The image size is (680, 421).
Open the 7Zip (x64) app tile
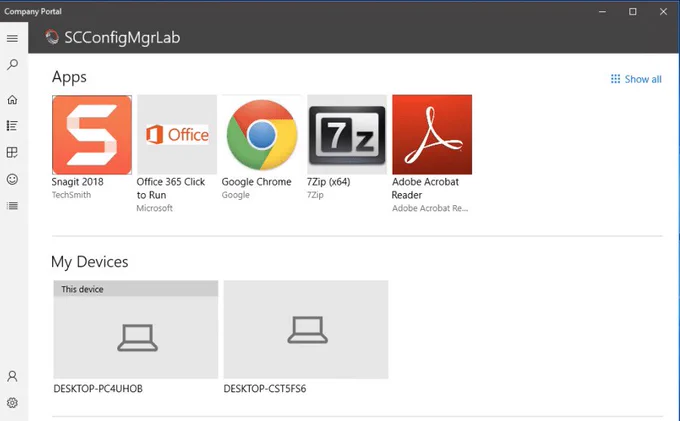(347, 135)
